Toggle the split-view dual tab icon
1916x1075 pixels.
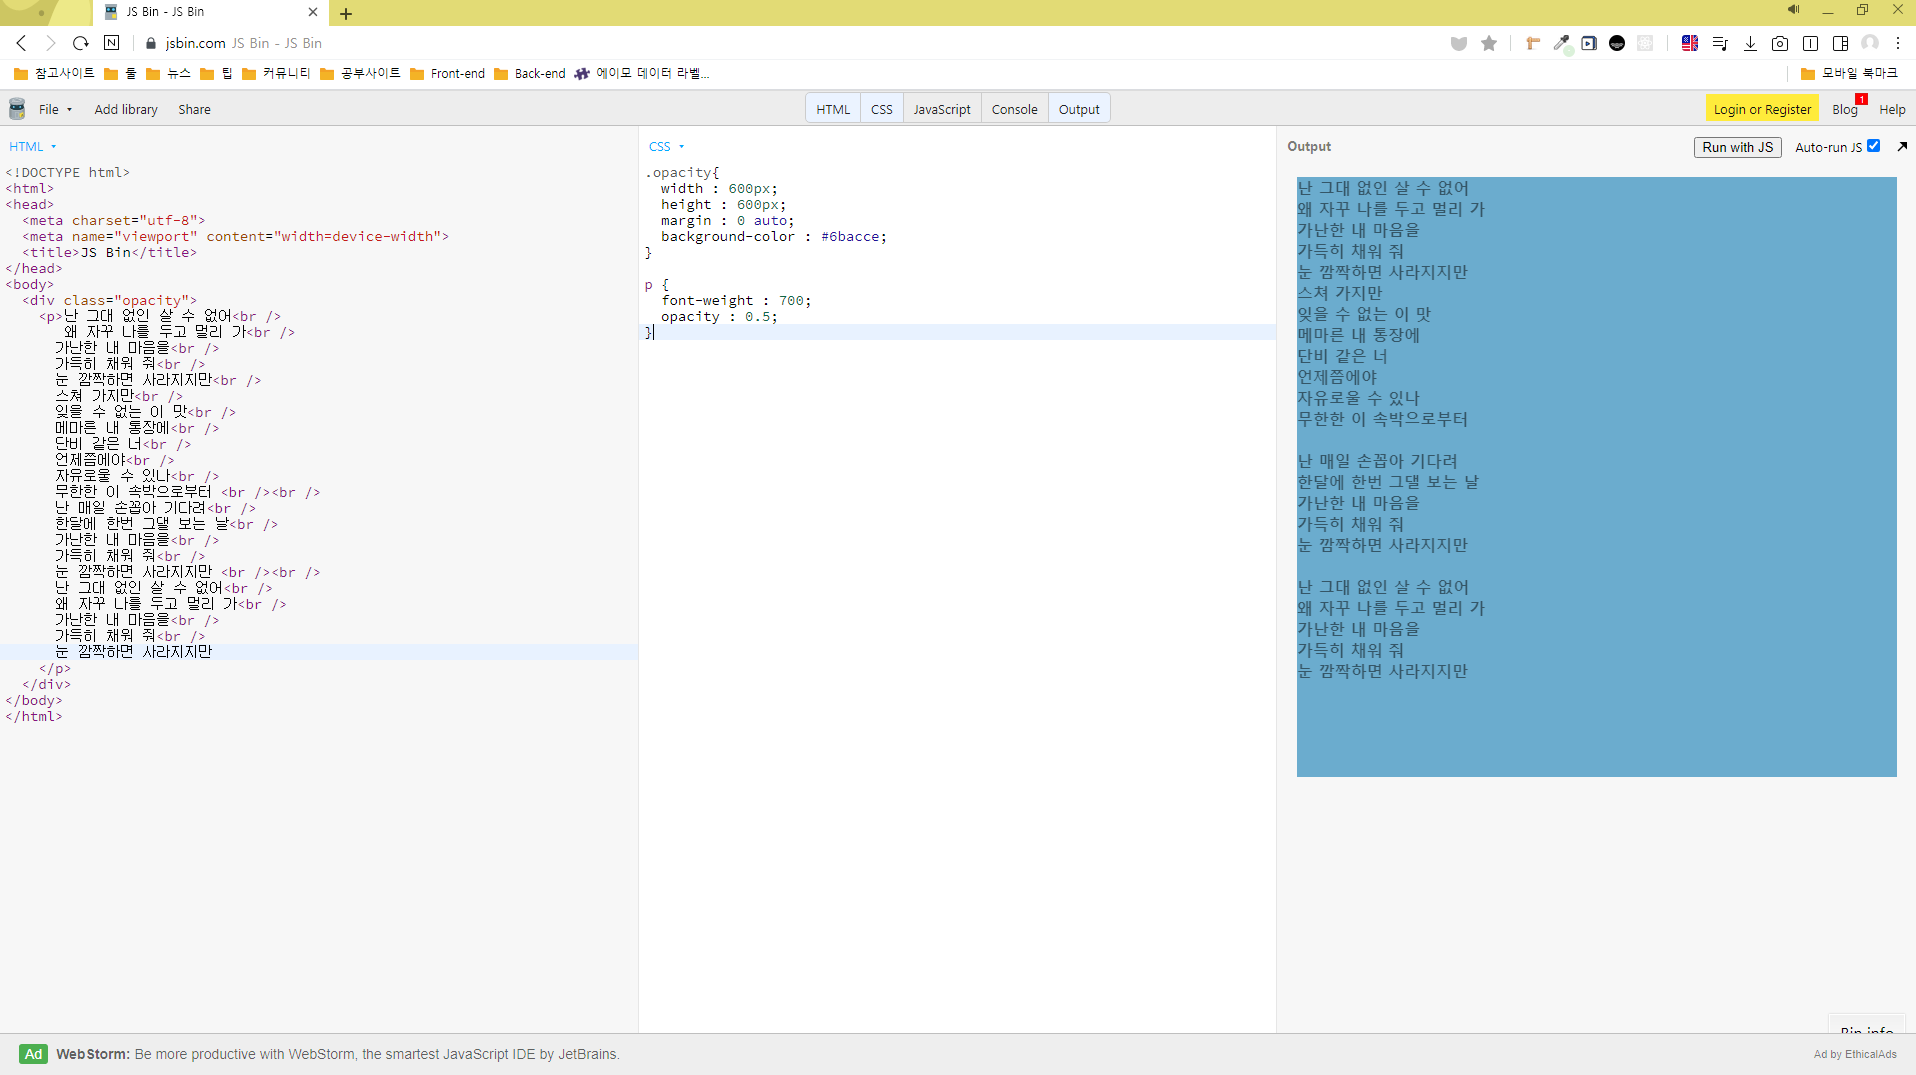(1810, 43)
